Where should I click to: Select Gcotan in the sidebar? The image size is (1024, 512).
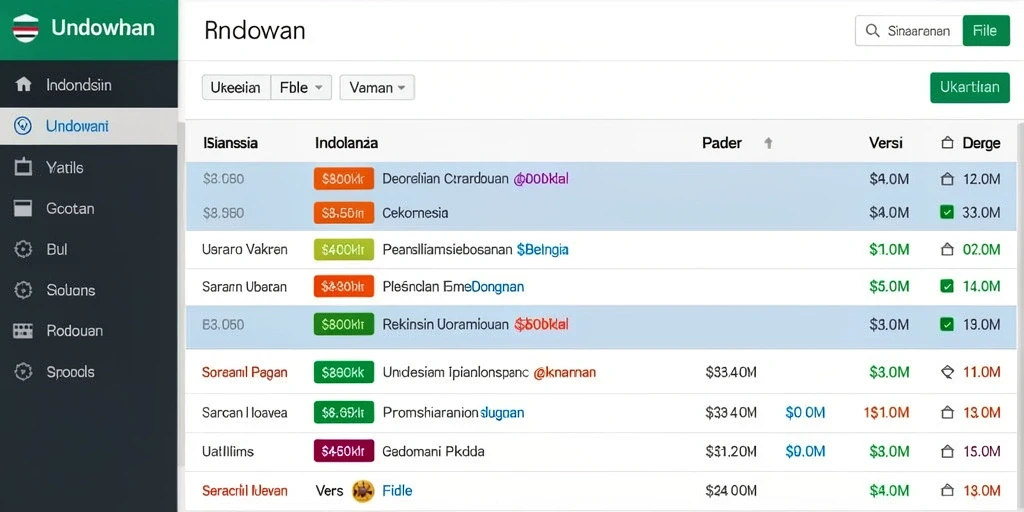71,209
